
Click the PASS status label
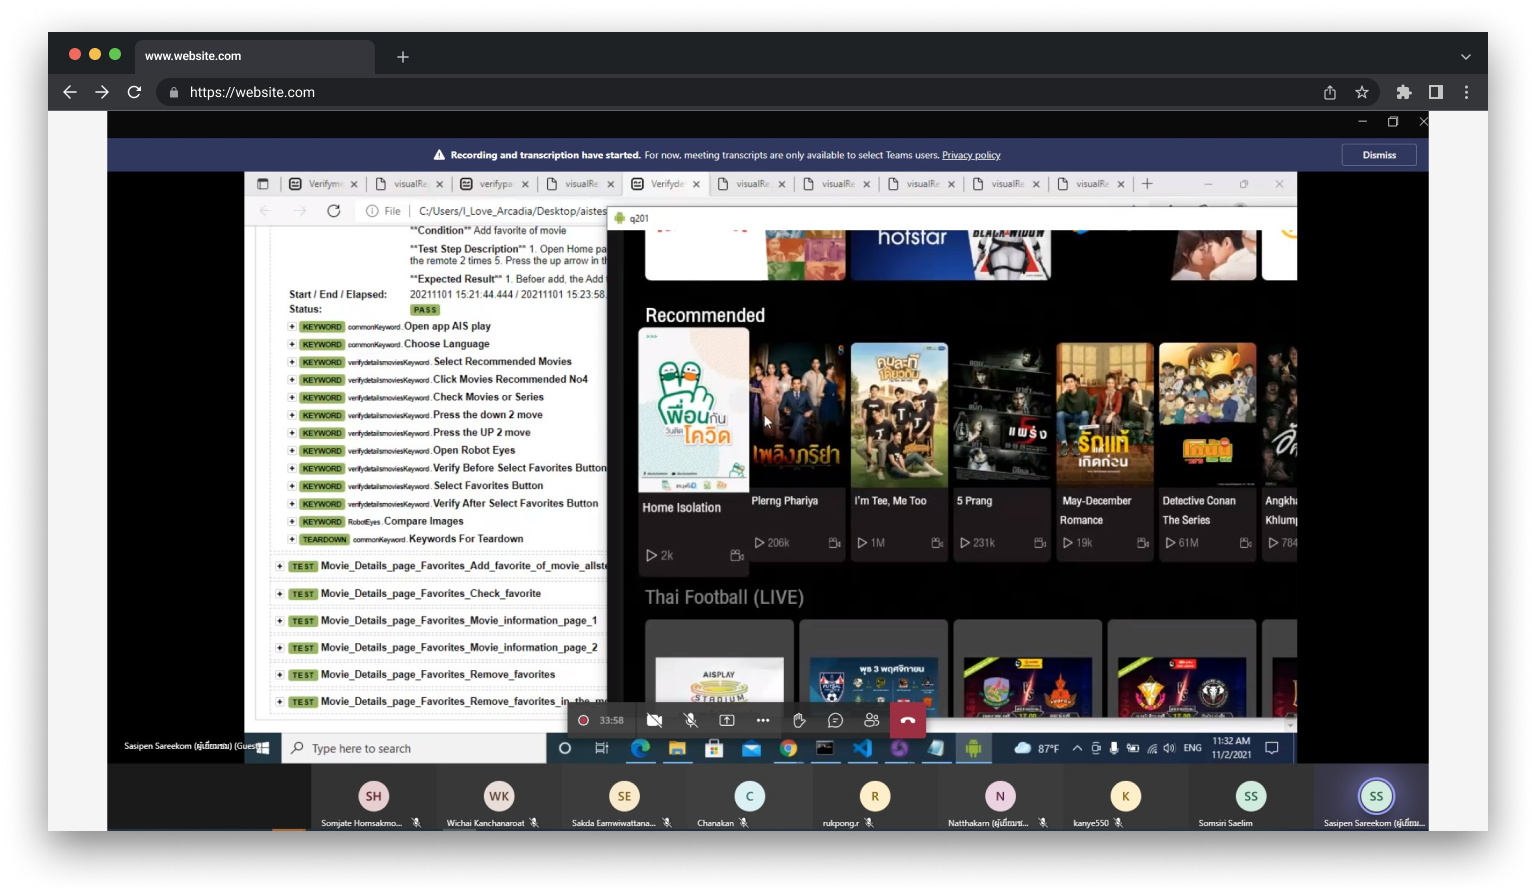tap(425, 310)
